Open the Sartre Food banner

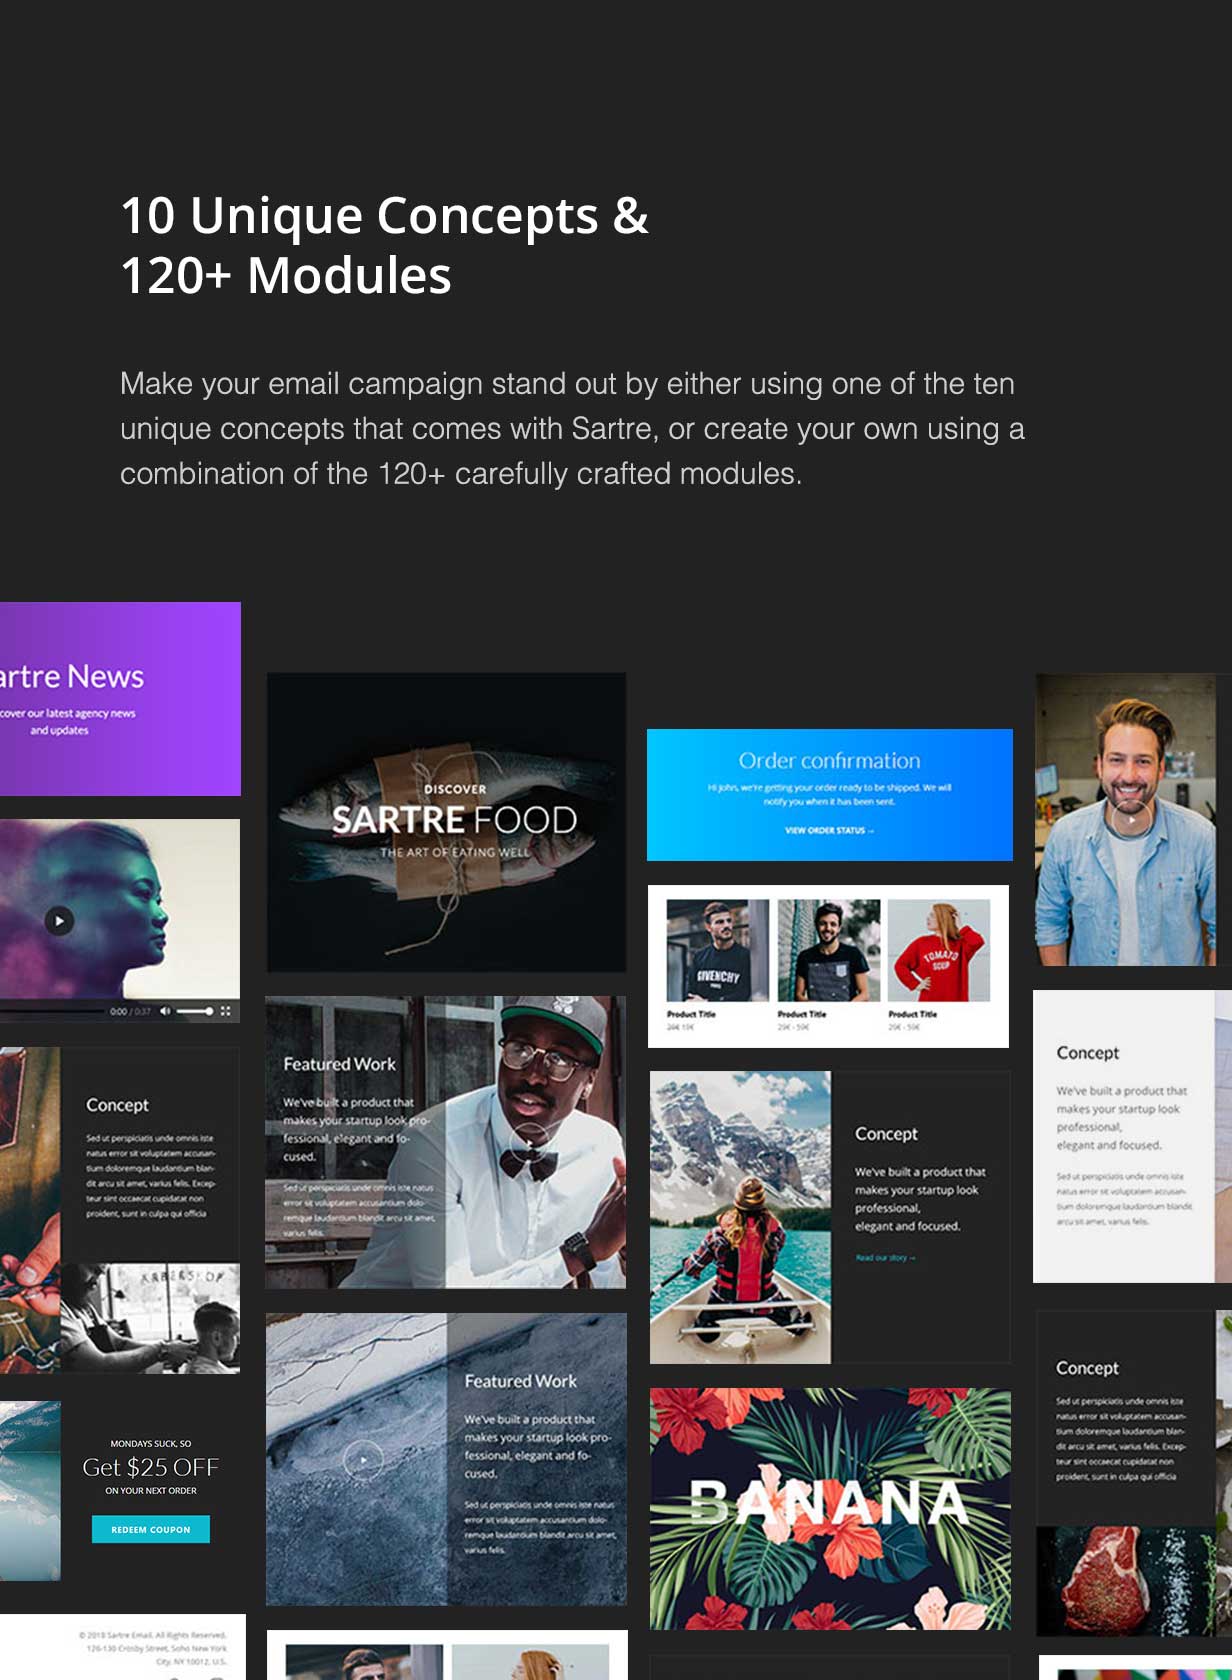[x=446, y=822]
